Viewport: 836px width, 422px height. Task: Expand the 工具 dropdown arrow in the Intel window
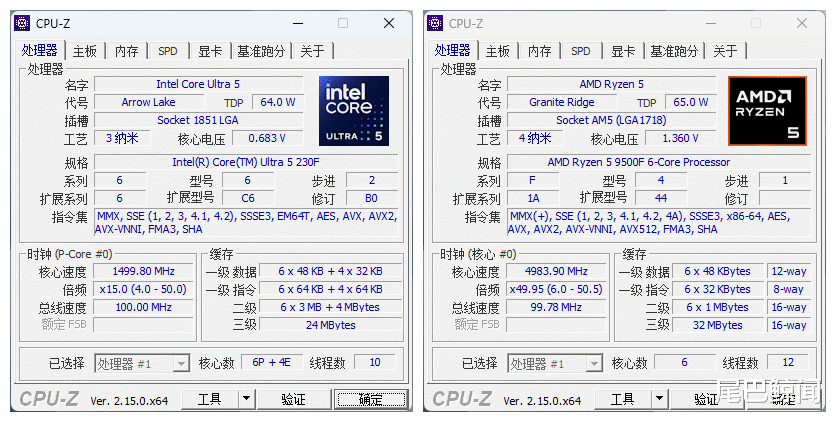[246, 399]
